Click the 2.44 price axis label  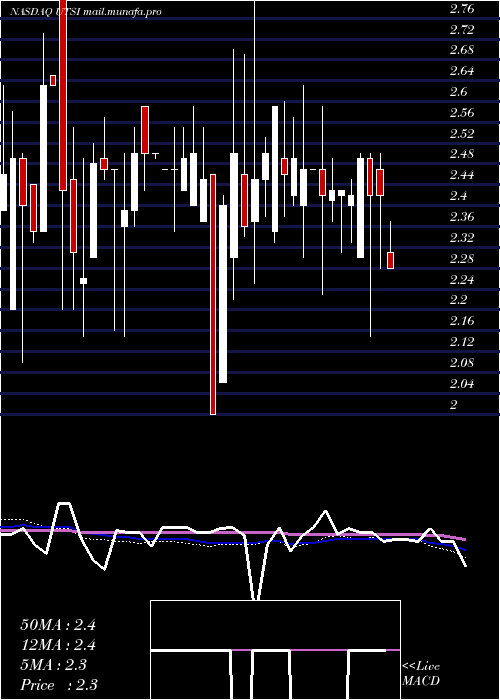(x=462, y=175)
